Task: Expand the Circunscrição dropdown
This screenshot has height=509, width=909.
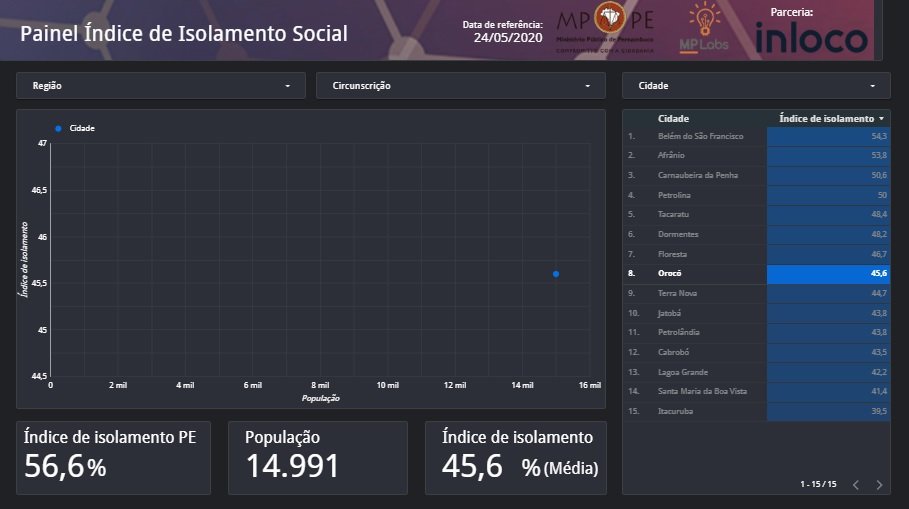Action: pos(460,86)
